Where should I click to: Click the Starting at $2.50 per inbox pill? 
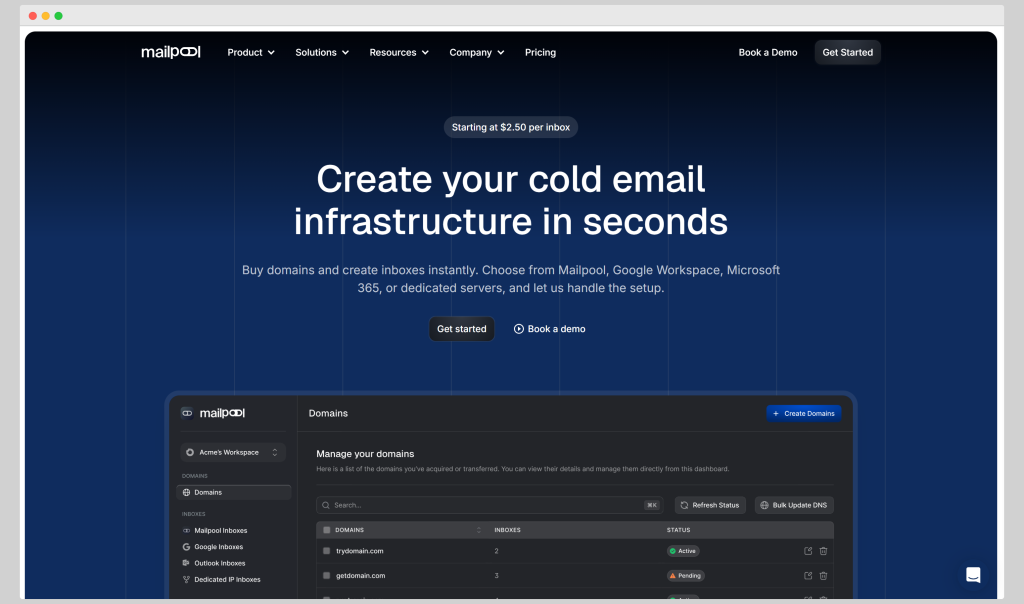[x=511, y=127]
